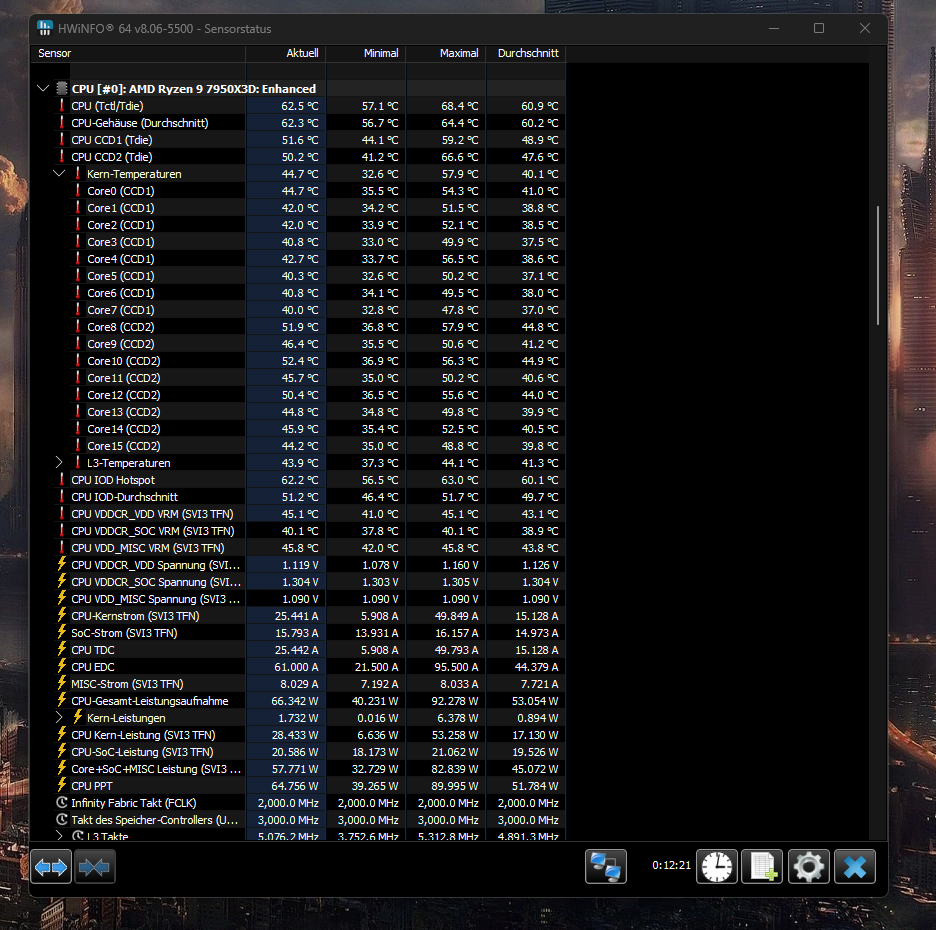936x930 pixels.
Task: Open sensor settings gear icon
Action: (808, 866)
